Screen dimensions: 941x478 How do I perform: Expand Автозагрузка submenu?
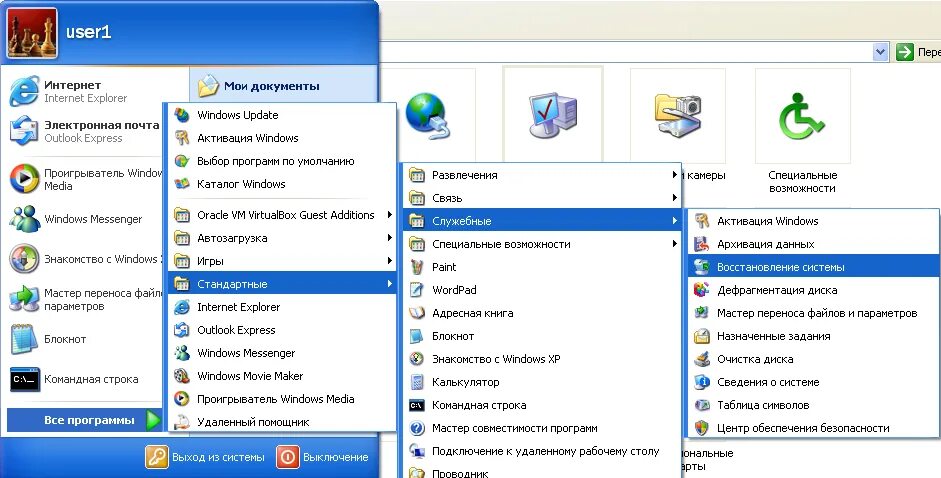coord(282,238)
